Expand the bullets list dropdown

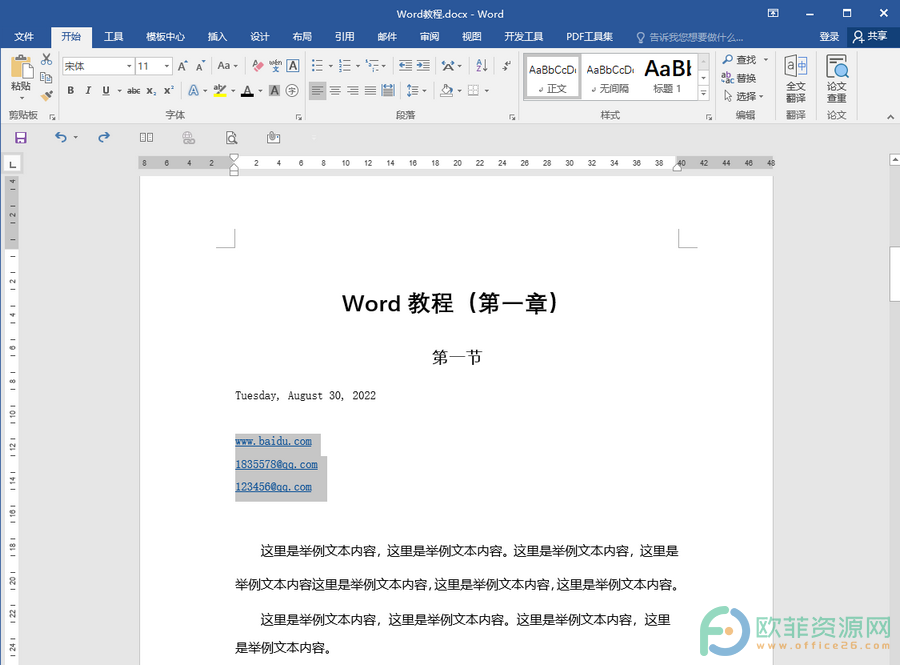click(x=331, y=66)
